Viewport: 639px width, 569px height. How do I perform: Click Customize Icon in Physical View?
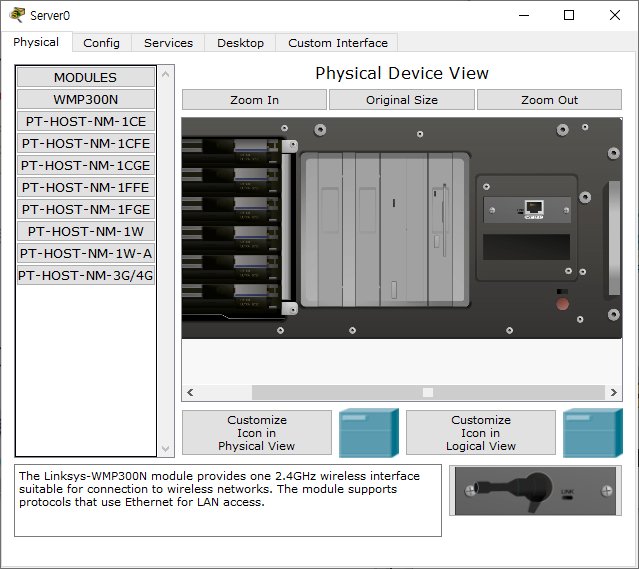tap(257, 432)
